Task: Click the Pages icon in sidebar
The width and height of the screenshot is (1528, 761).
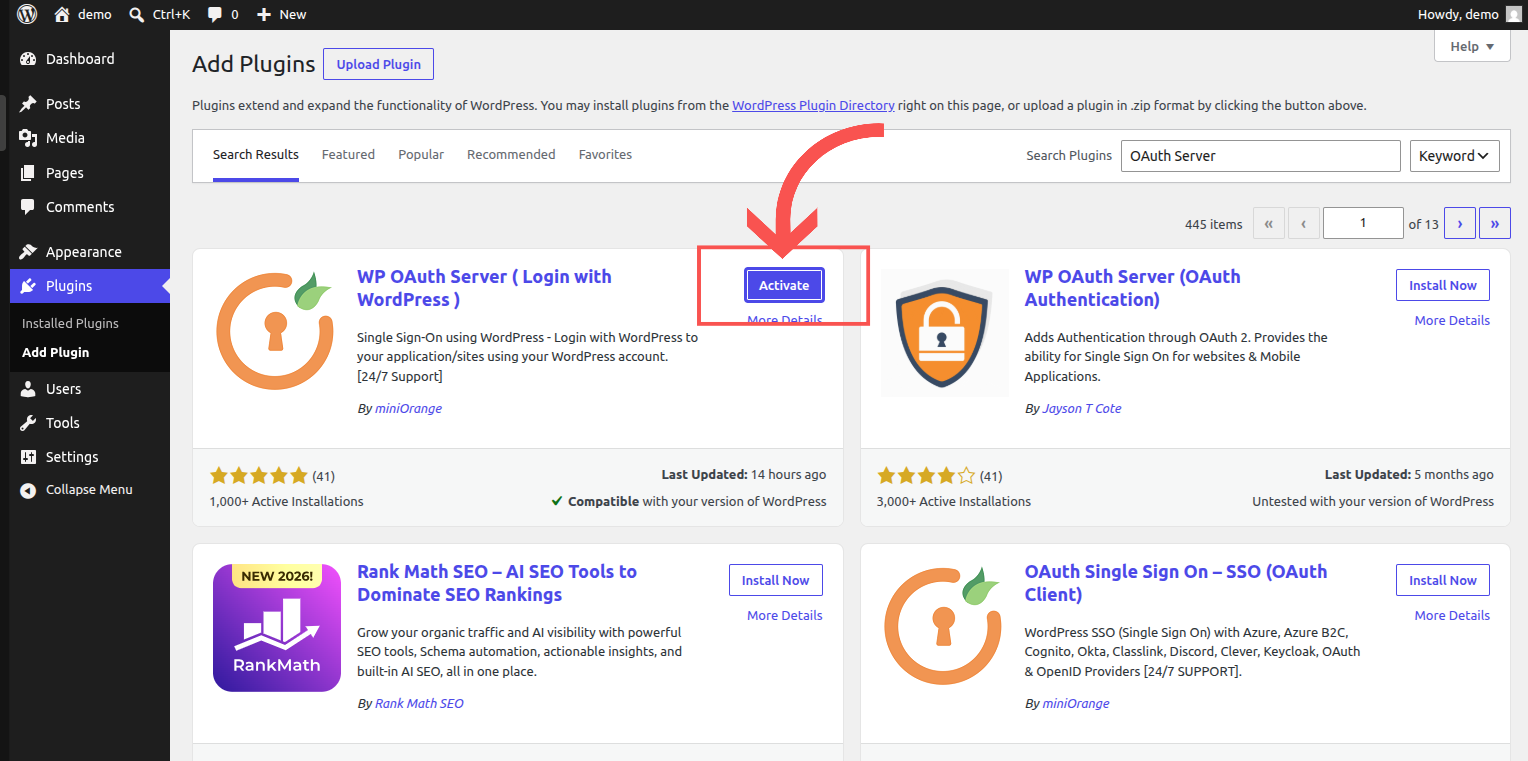Action: (x=28, y=173)
